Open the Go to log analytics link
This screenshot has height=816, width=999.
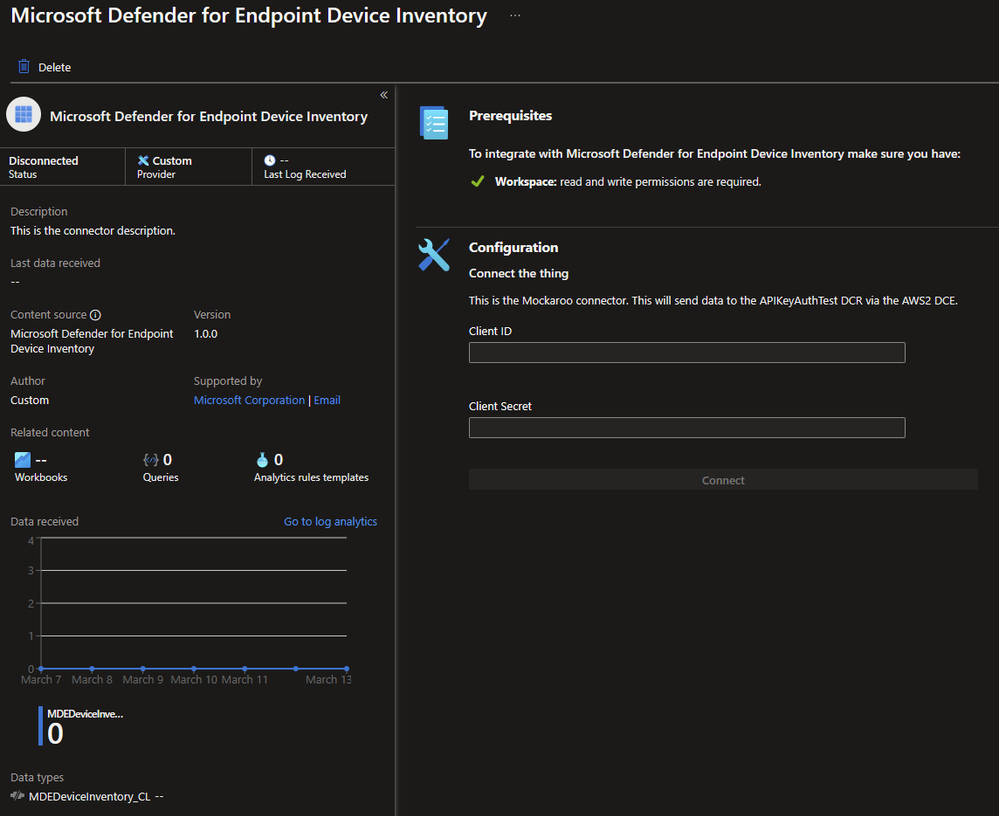click(x=330, y=521)
